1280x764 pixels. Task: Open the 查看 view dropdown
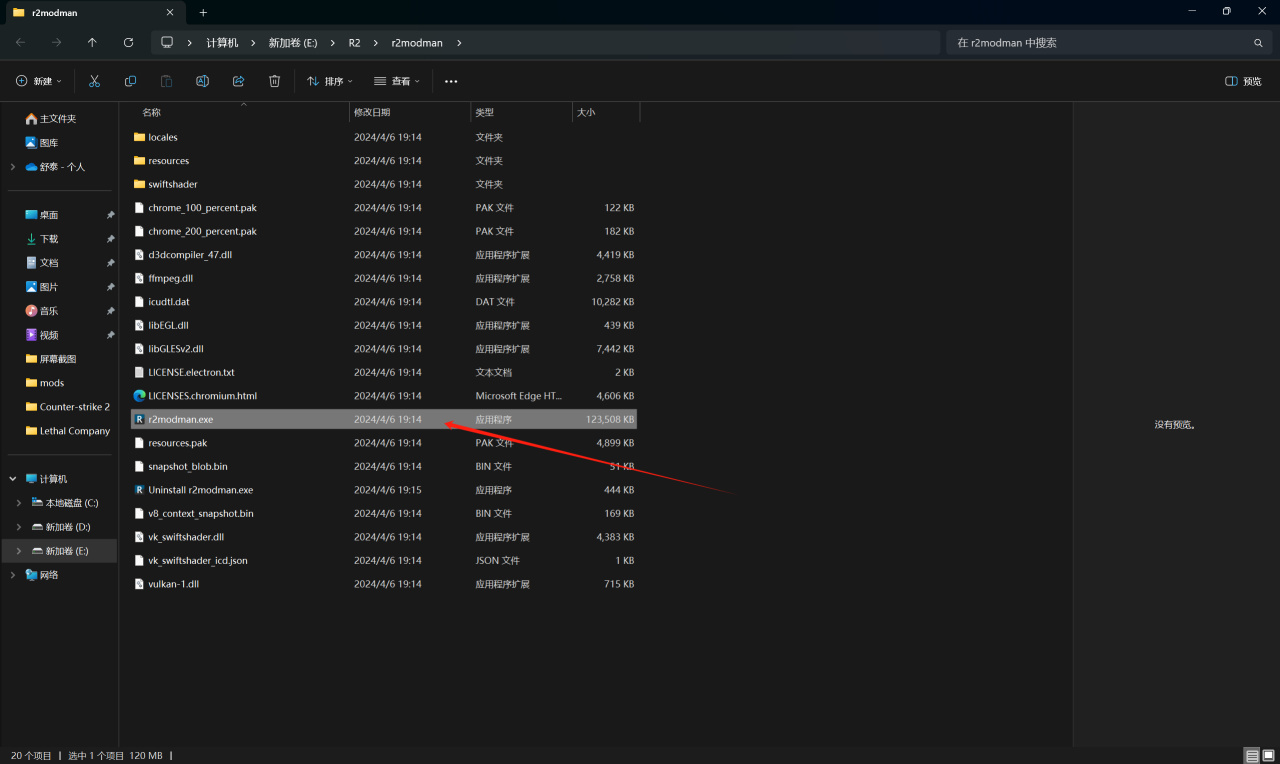coord(397,81)
